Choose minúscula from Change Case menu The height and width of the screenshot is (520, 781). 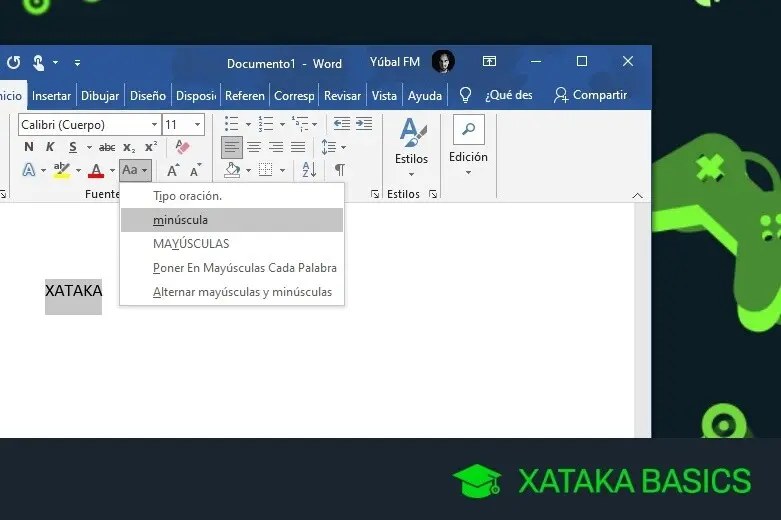pos(232,220)
